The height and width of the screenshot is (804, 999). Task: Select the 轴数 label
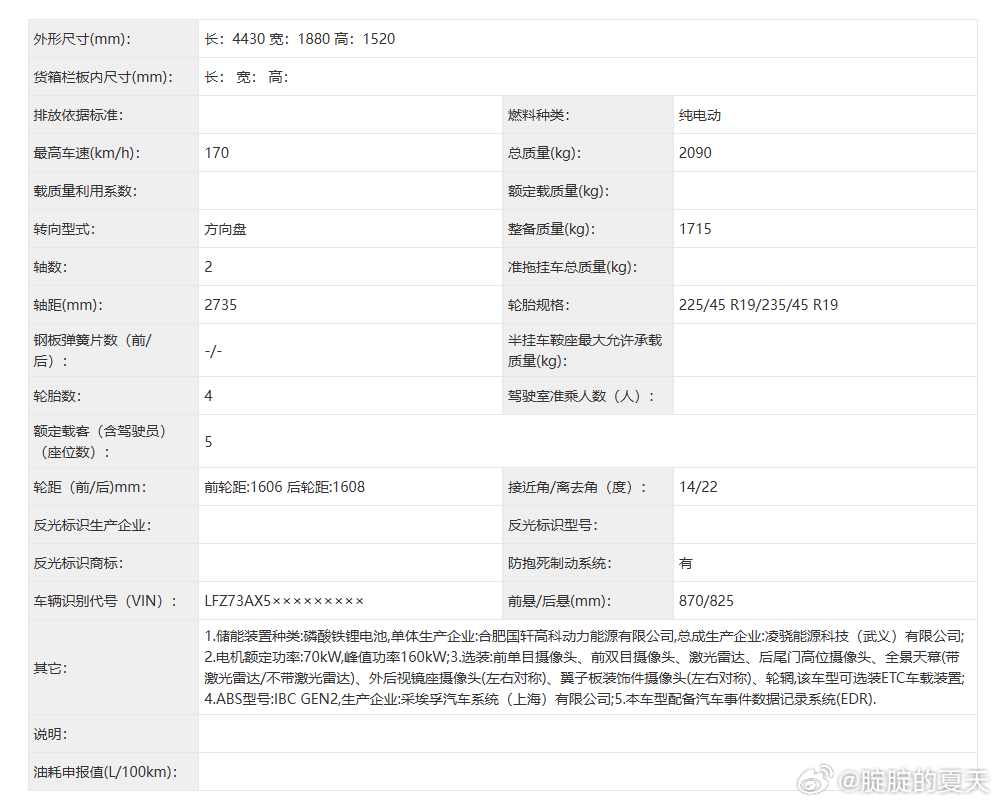click(50, 267)
